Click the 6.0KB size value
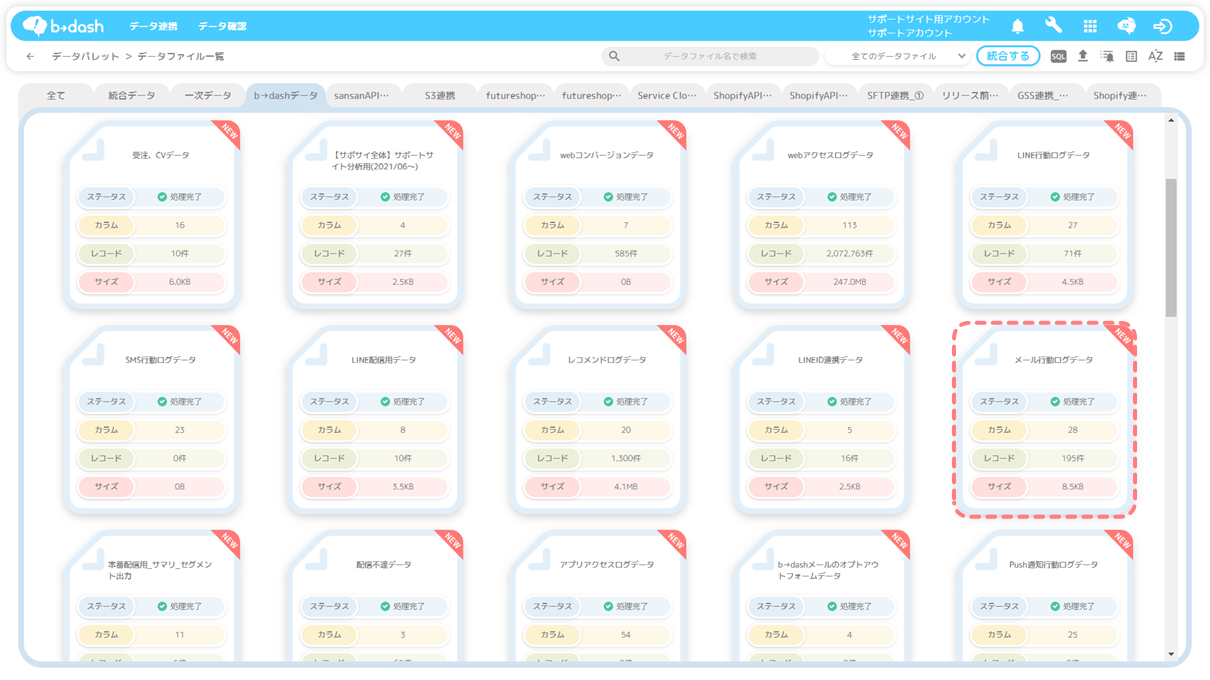Viewport: 1210px width, 680px height. [x=180, y=282]
